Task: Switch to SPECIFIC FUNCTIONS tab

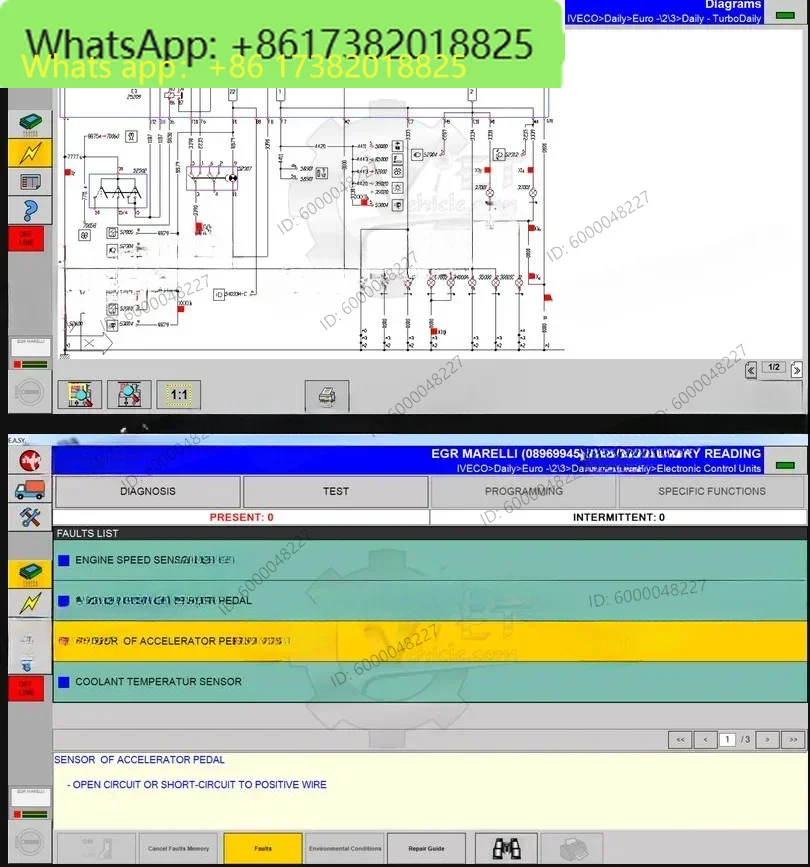Action: 712,492
